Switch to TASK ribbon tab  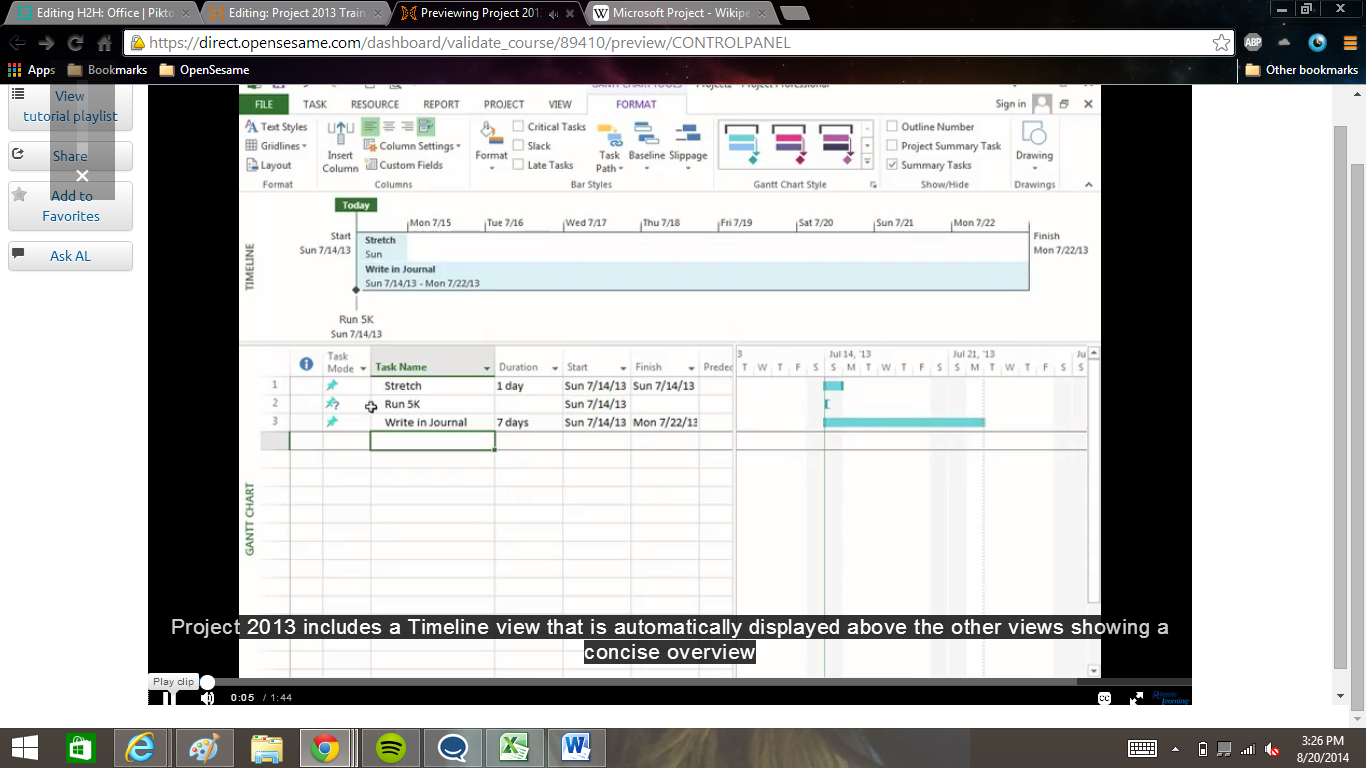tap(315, 104)
